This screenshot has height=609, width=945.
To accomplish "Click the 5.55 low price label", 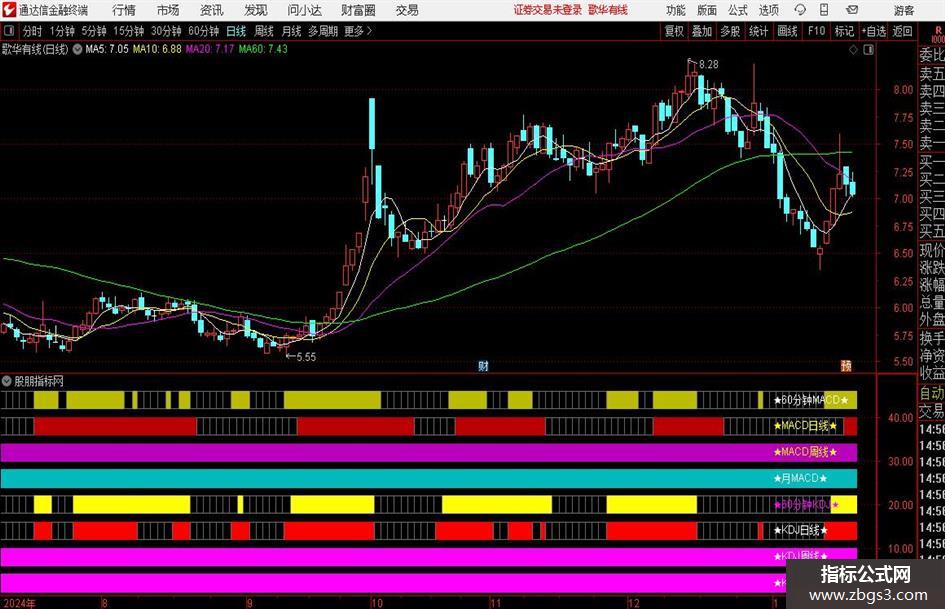I will [306, 357].
